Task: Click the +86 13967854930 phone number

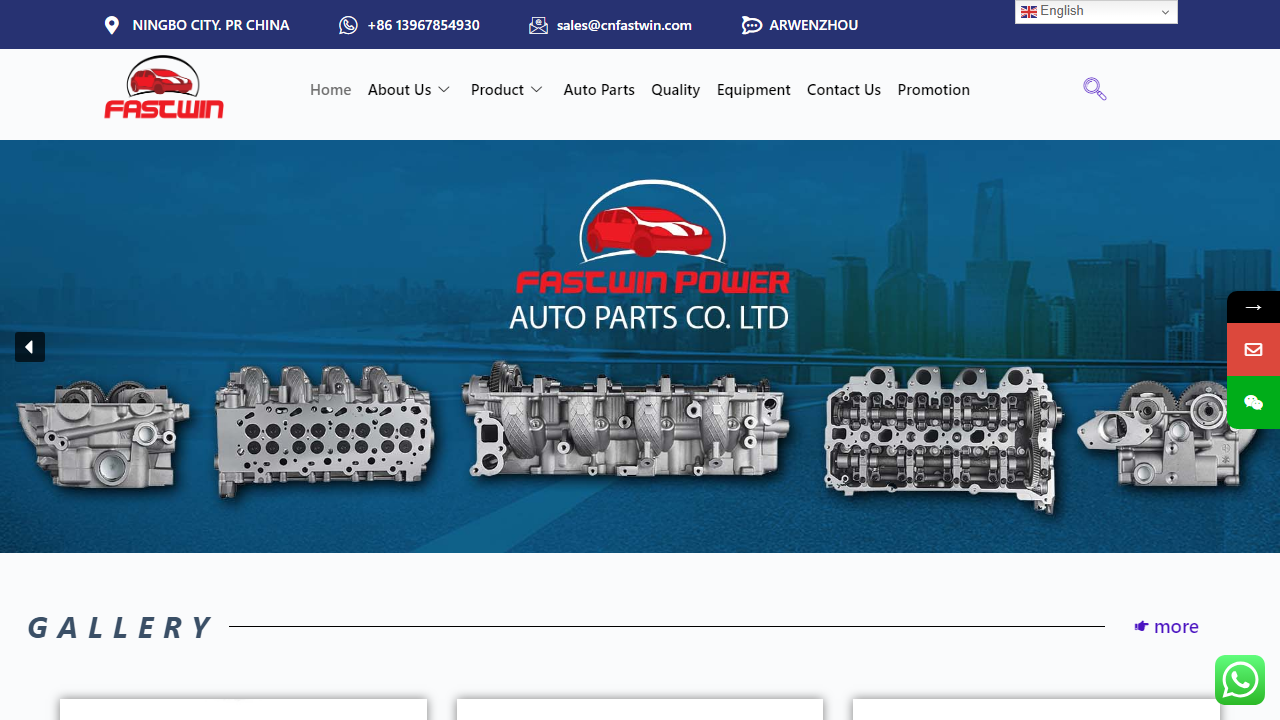Action: [x=424, y=25]
